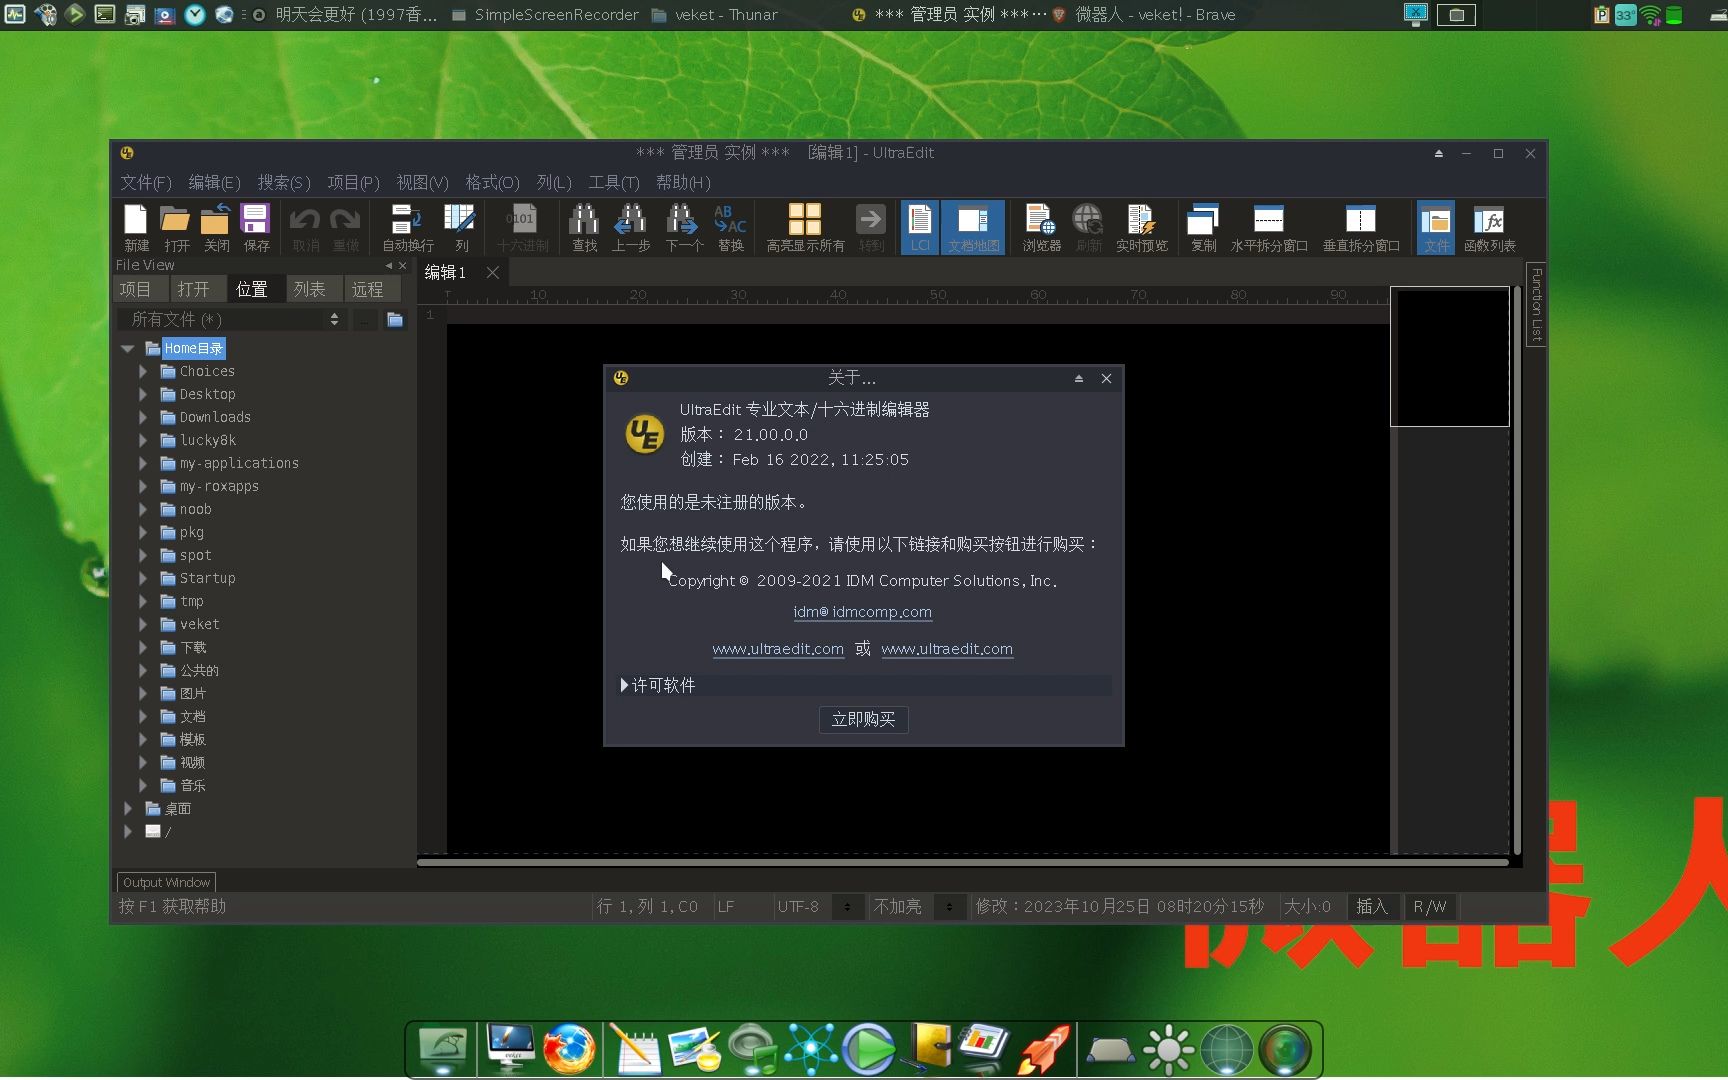
Task: Click the 浏览器 (Browser) toolbar icon
Action: [x=1041, y=227]
